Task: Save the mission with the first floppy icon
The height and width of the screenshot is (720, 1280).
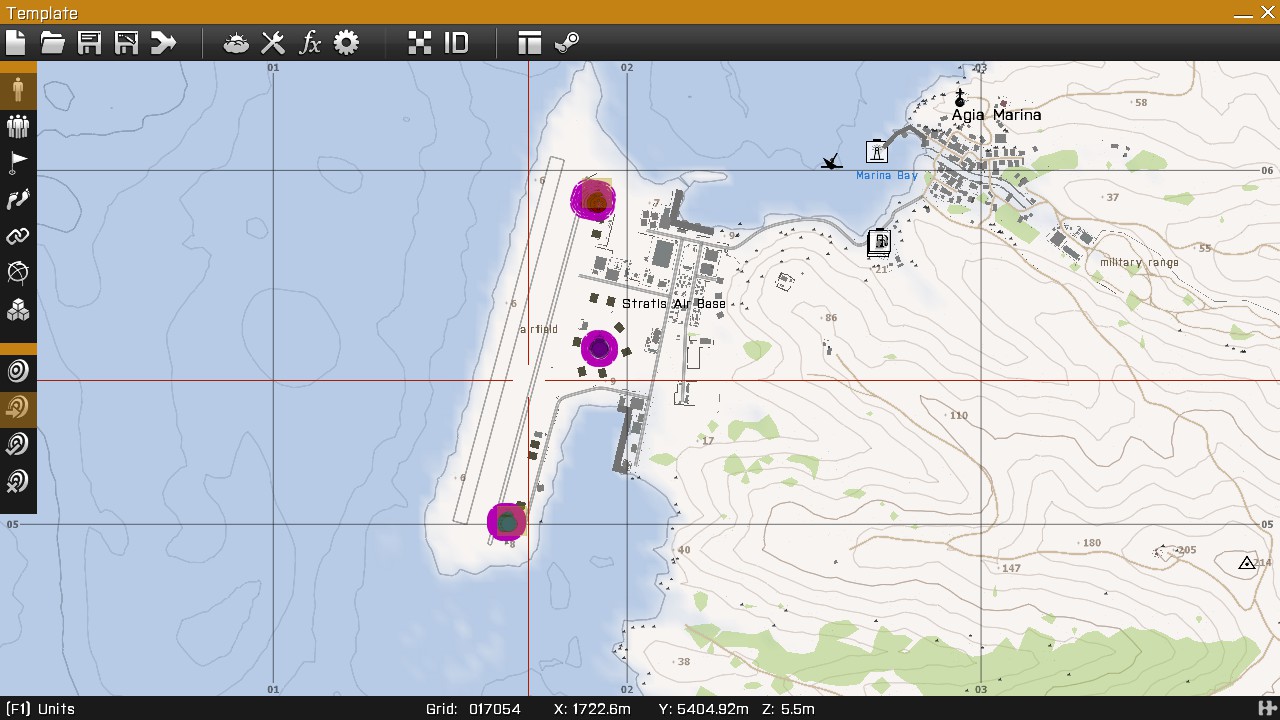Action: pos(90,42)
